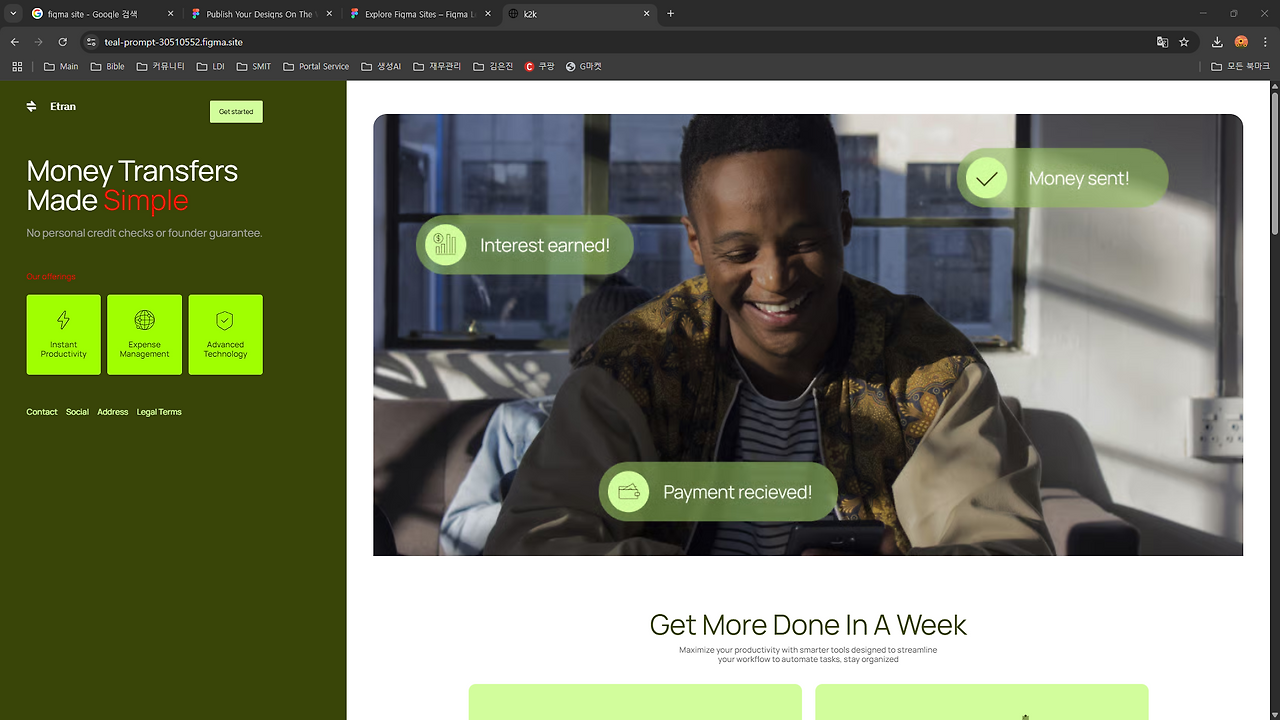Open the apps grid in bookmarks bar

point(17,67)
